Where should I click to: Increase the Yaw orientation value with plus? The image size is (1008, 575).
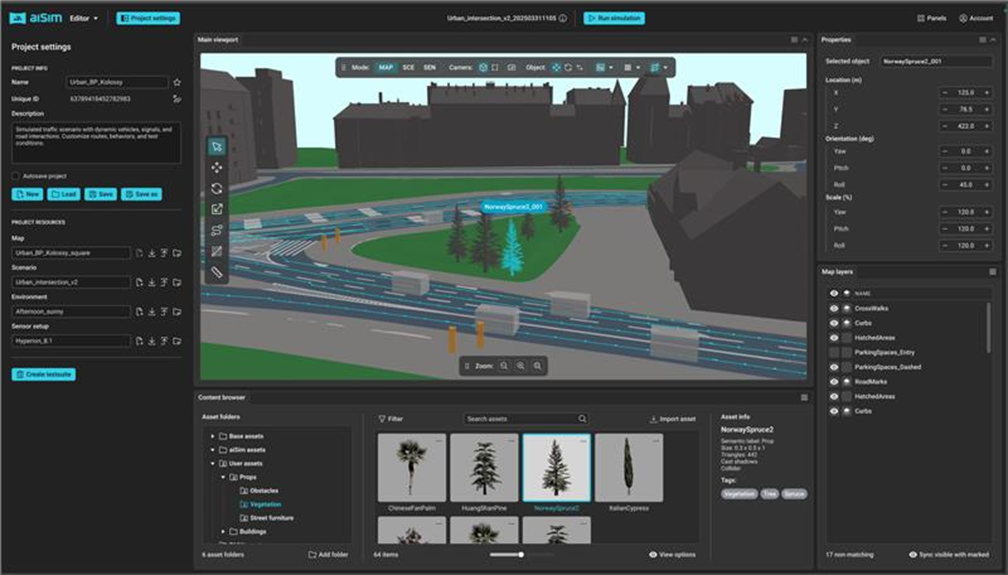pos(987,152)
